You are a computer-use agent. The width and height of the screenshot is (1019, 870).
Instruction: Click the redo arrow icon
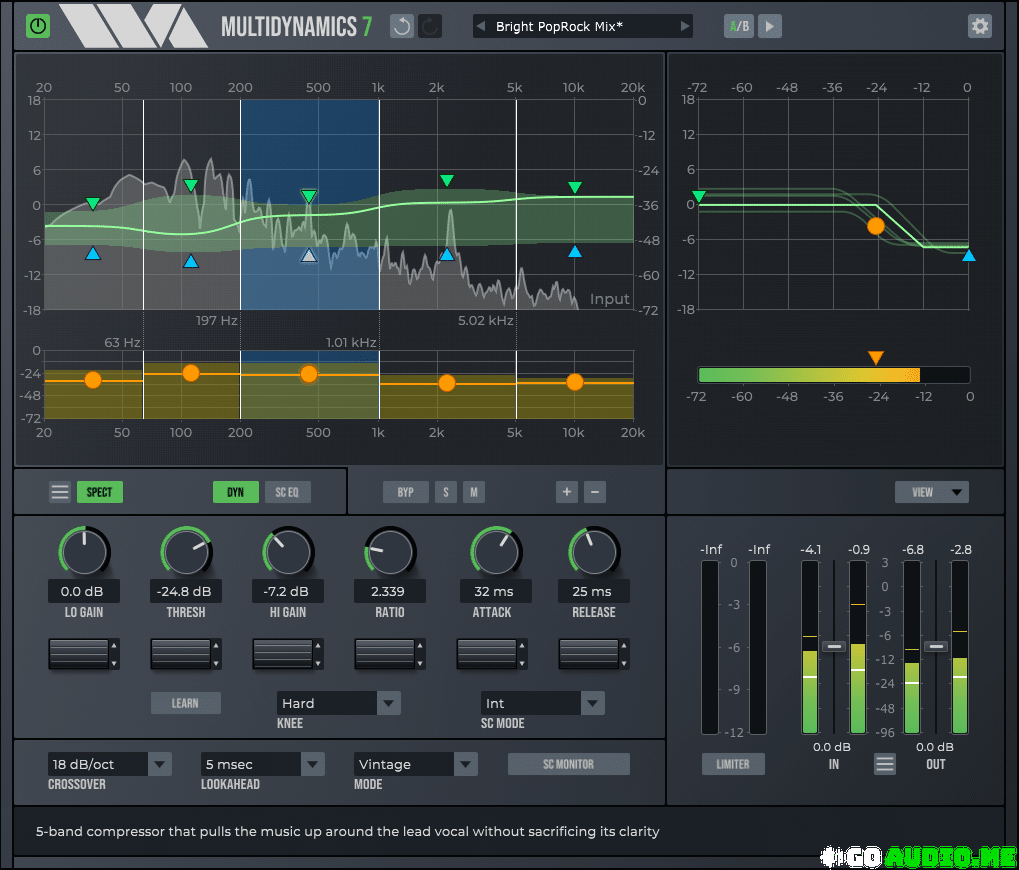(x=430, y=26)
